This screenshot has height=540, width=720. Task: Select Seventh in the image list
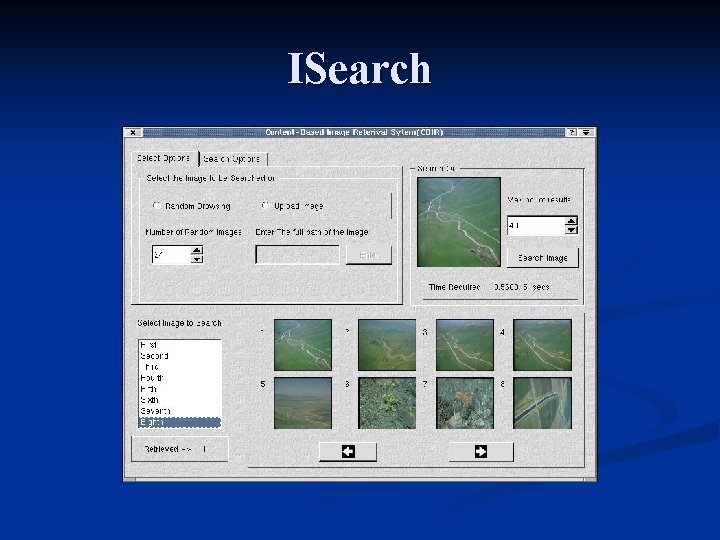[x=180, y=411]
